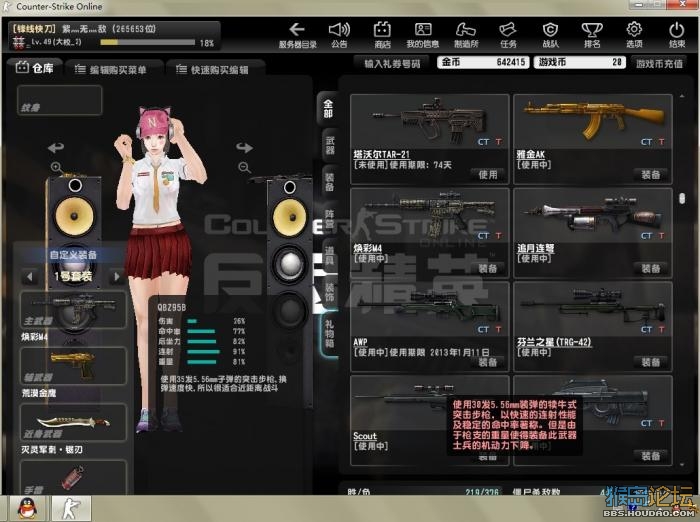Select the 芬兰之星 sniper image
The width and height of the screenshot is (700, 522).
coord(593,309)
